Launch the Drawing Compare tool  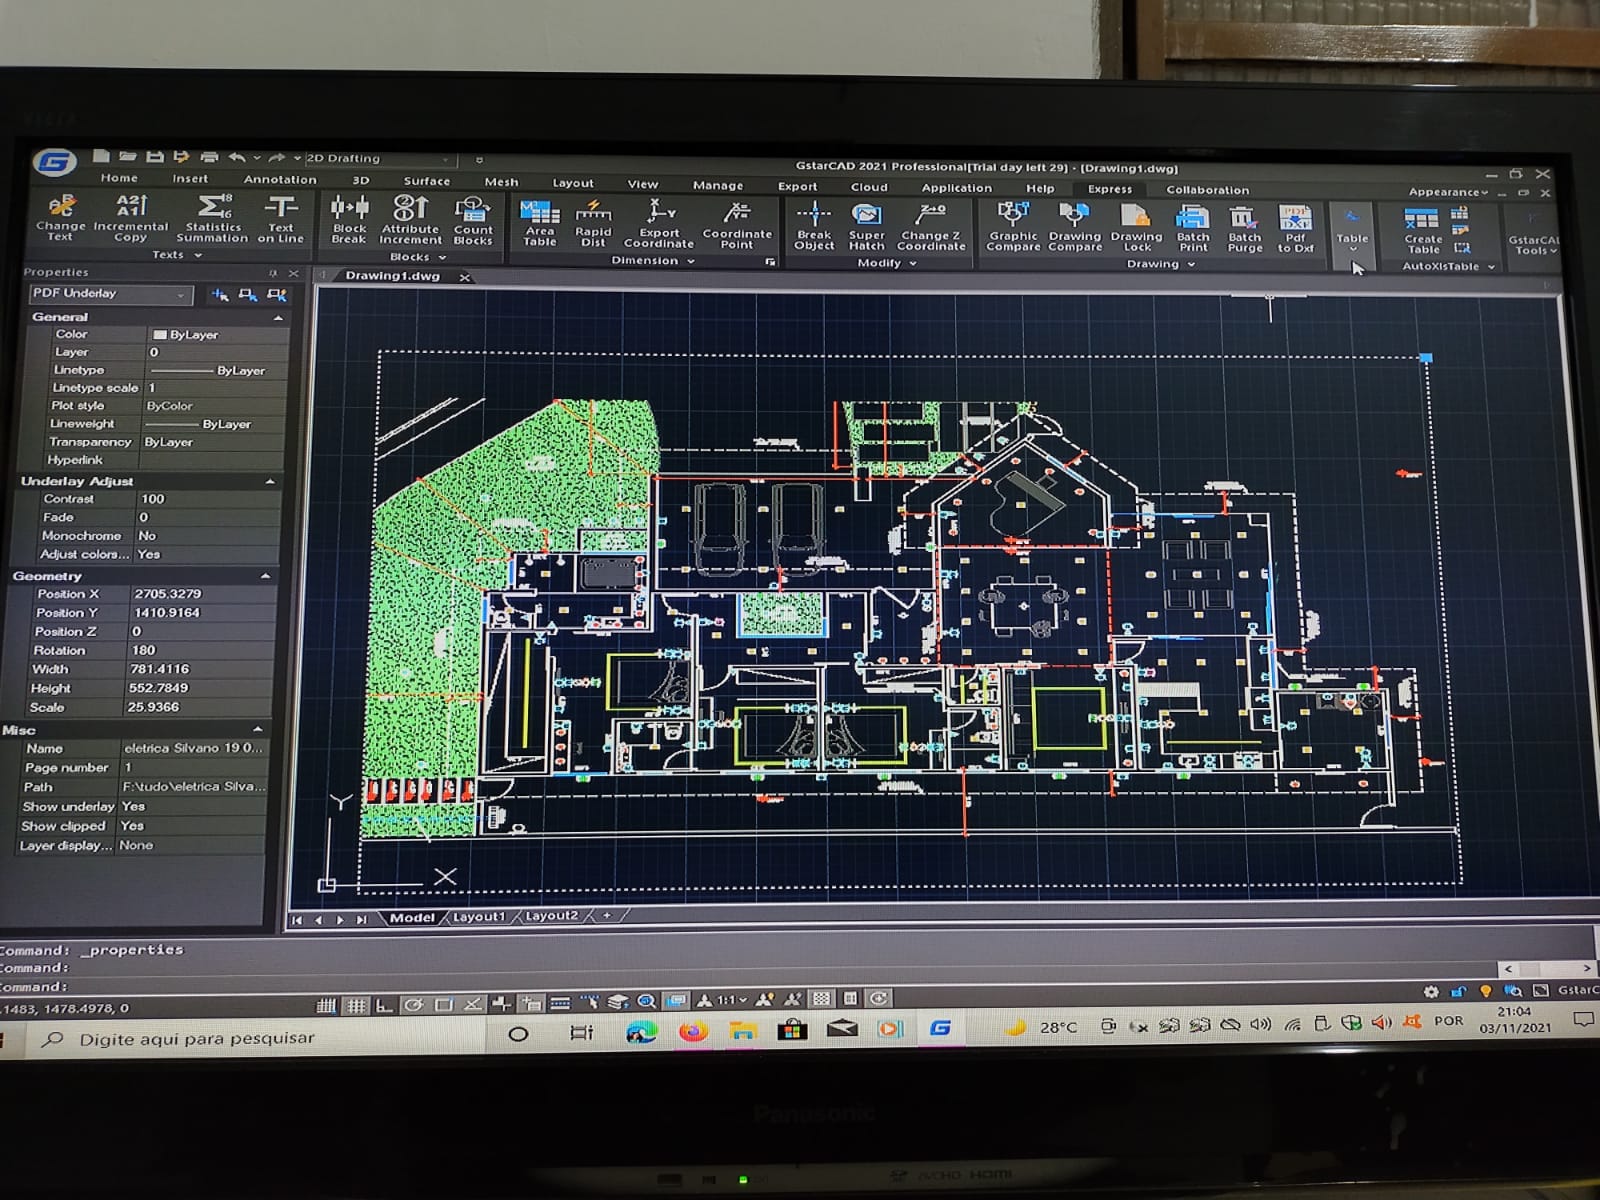(1075, 227)
